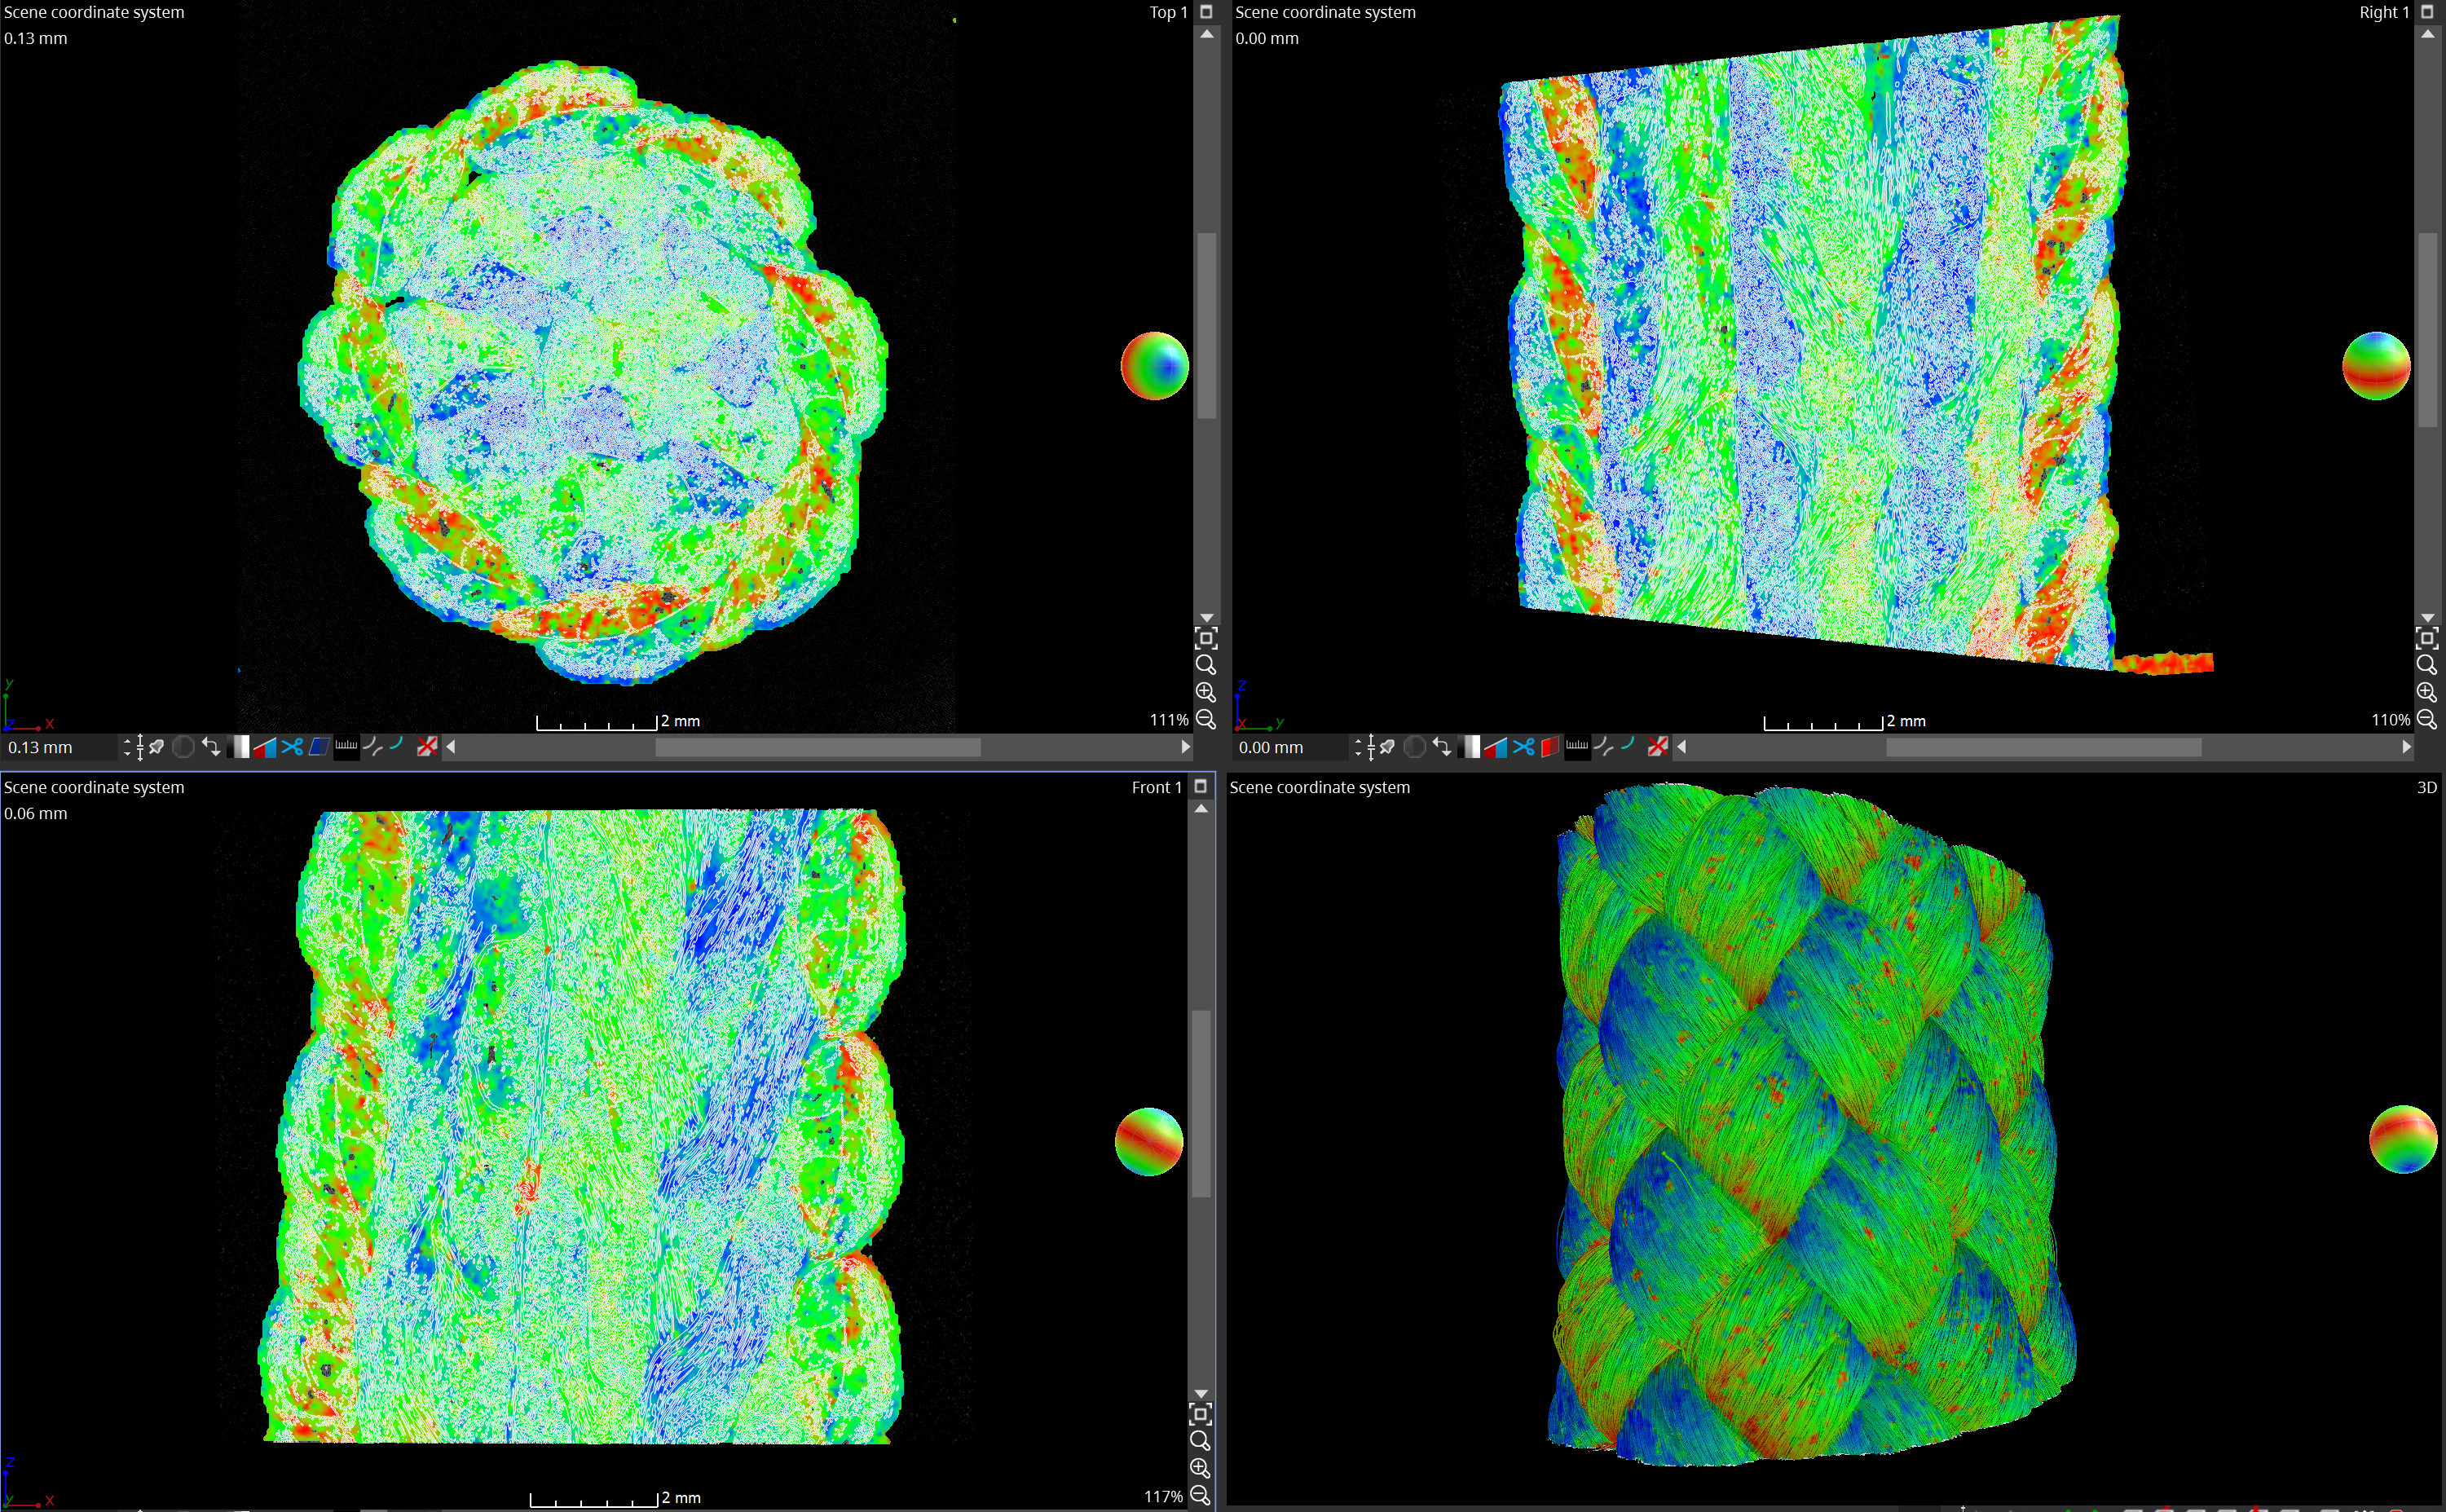This screenshot has width=2446, height=1512.
Task: Maximize the Right 1 viewport
Action: point(2427,12)
